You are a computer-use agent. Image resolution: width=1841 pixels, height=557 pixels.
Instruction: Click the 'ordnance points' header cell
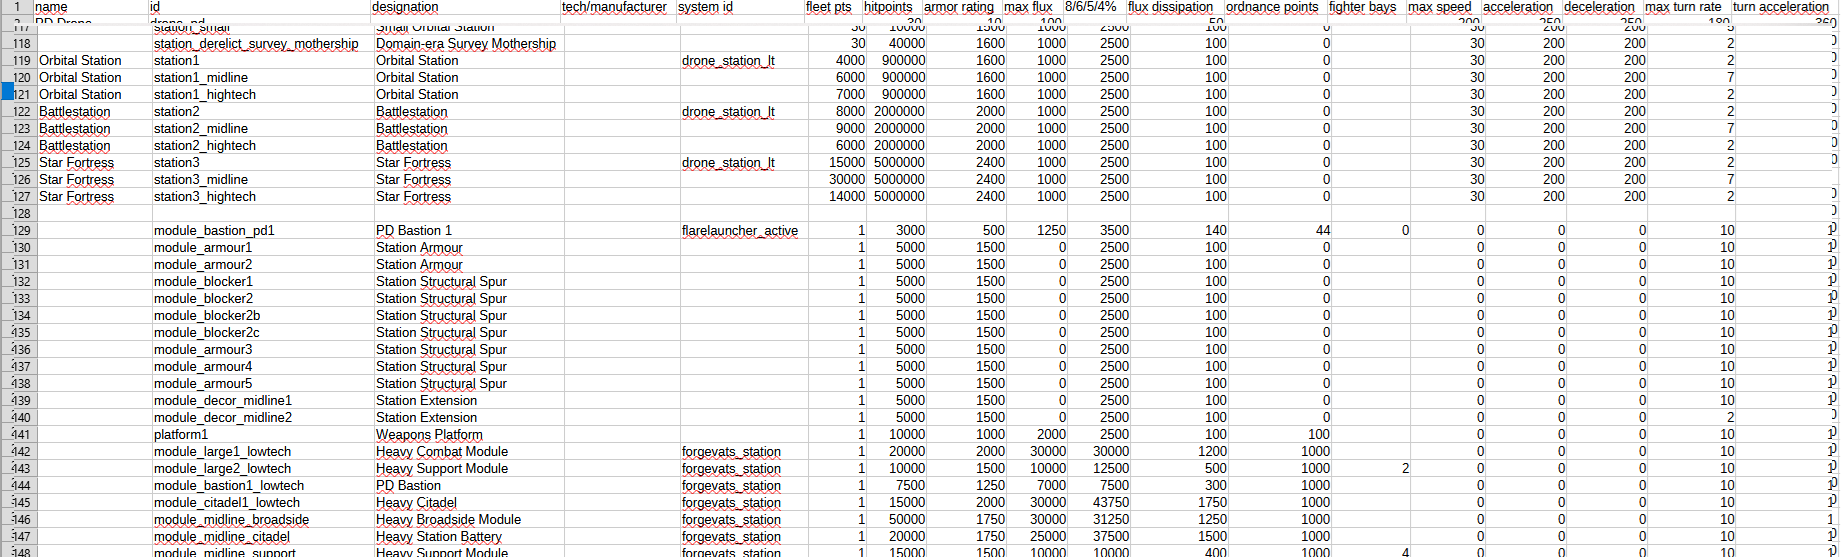1276,7
